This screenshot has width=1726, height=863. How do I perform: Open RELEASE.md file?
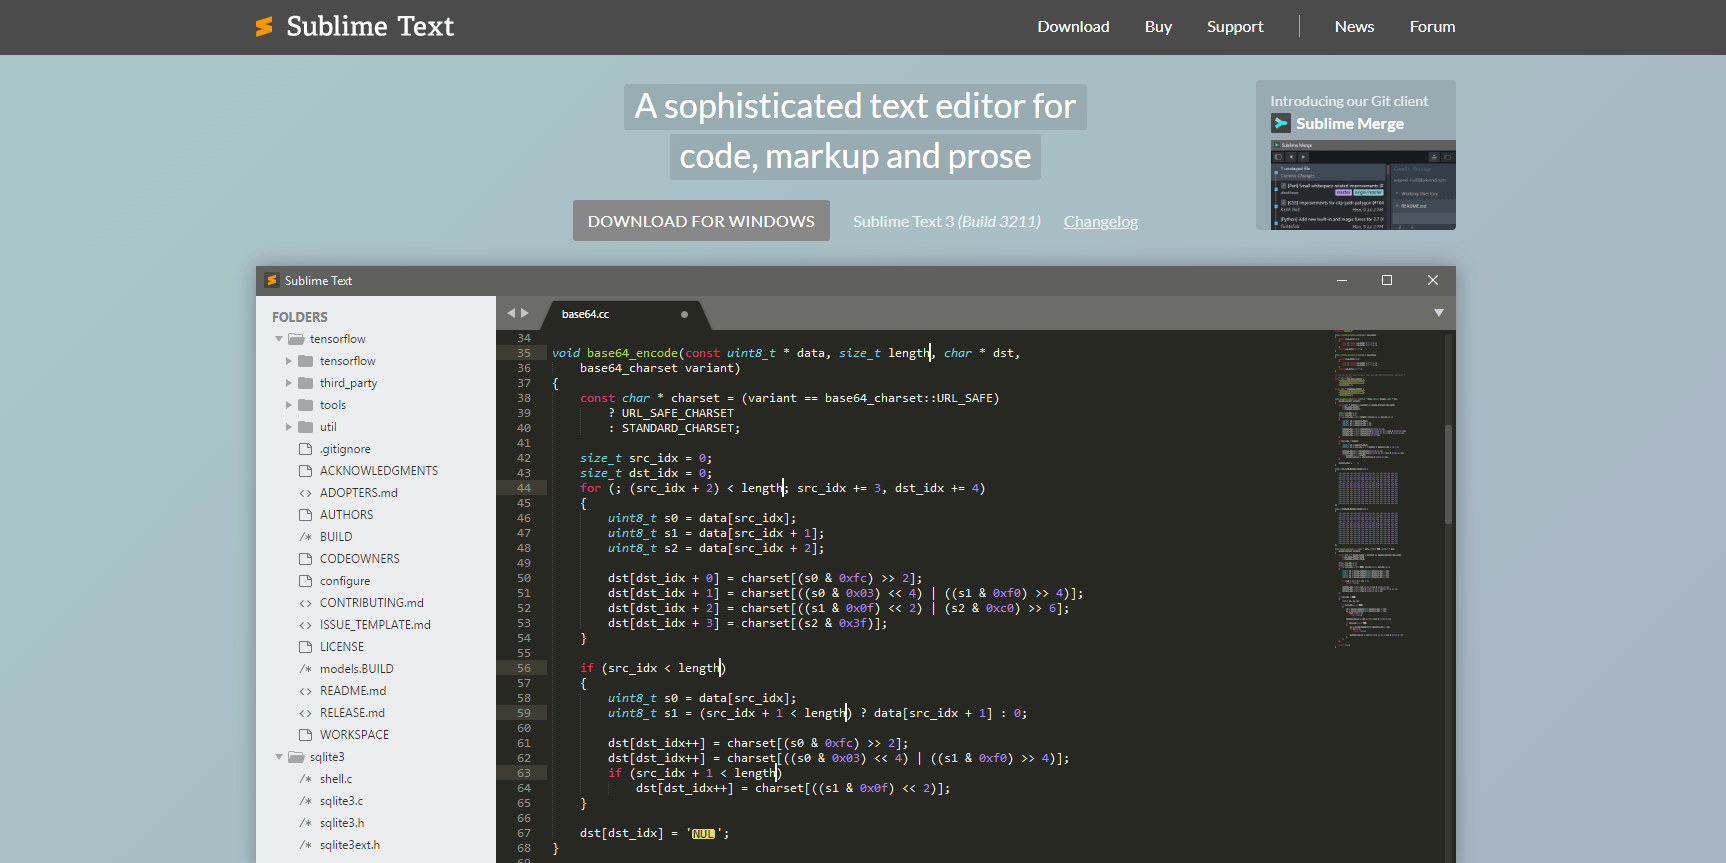[352, 713]
